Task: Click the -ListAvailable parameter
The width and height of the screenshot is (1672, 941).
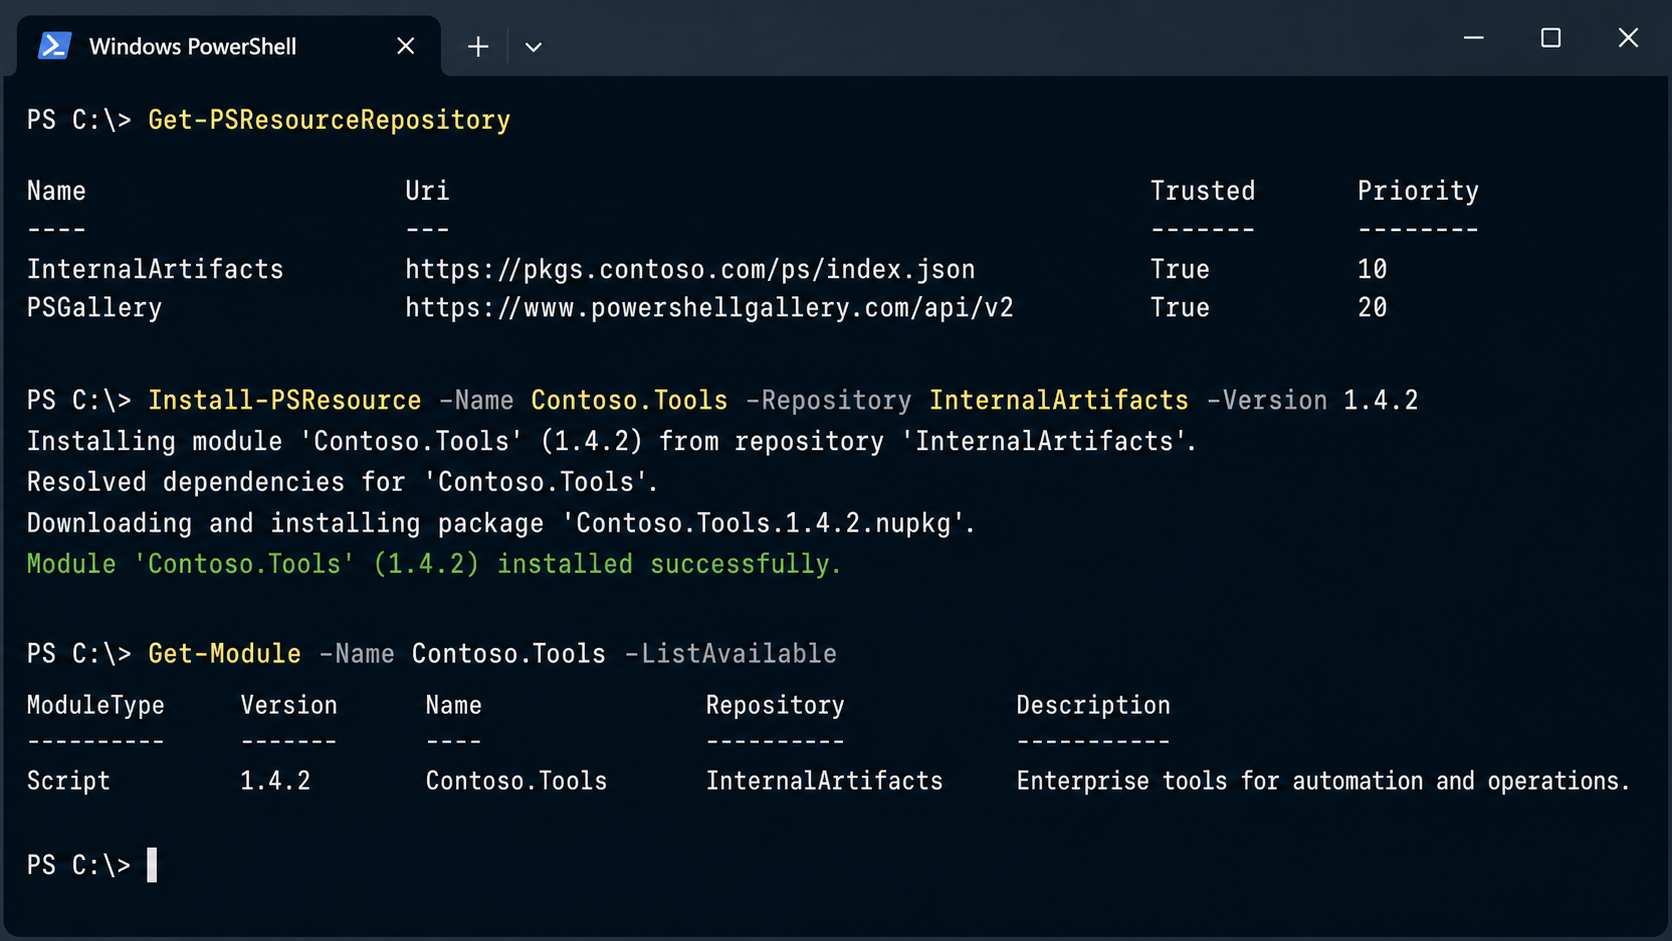Action: click(730, 654)
